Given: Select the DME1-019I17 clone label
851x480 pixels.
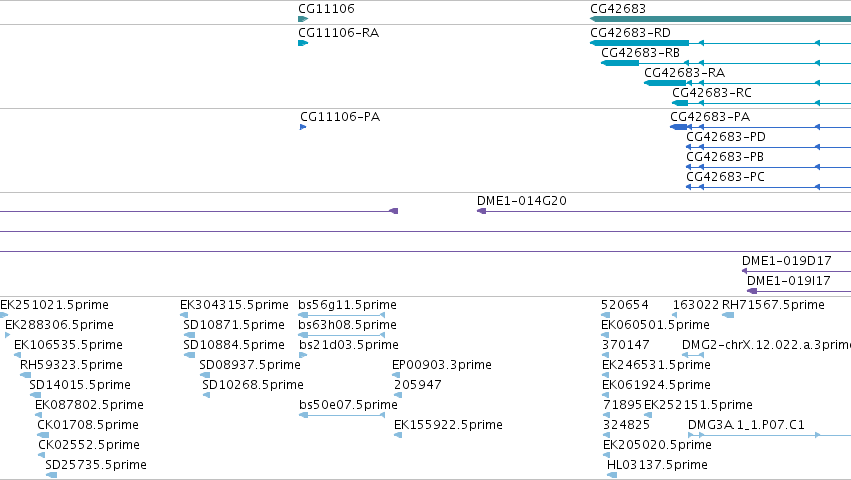Looking at the screenshot, I should (x=789, y=281).
